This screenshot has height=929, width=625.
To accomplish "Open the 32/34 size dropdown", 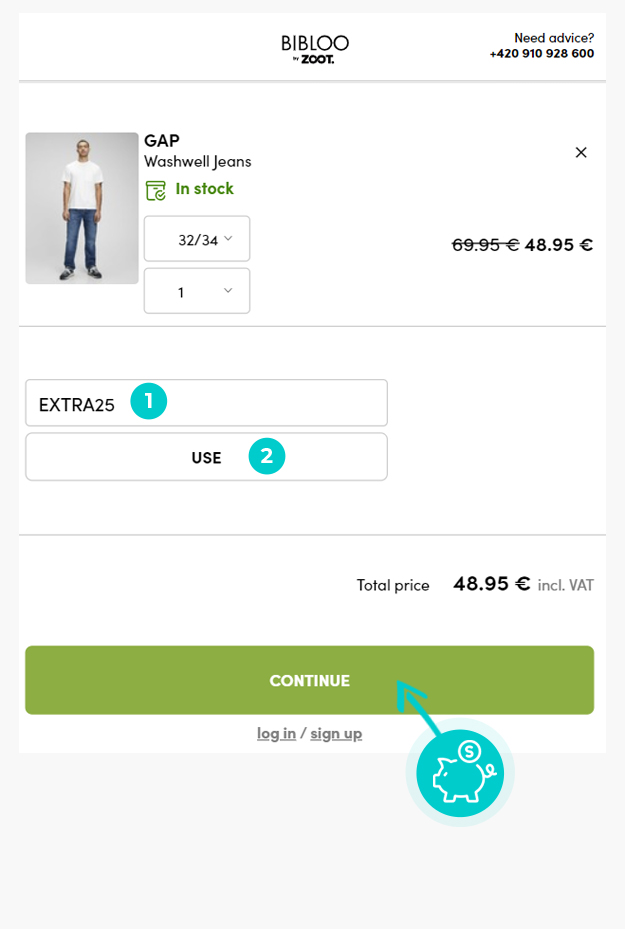I will (197, 239).
